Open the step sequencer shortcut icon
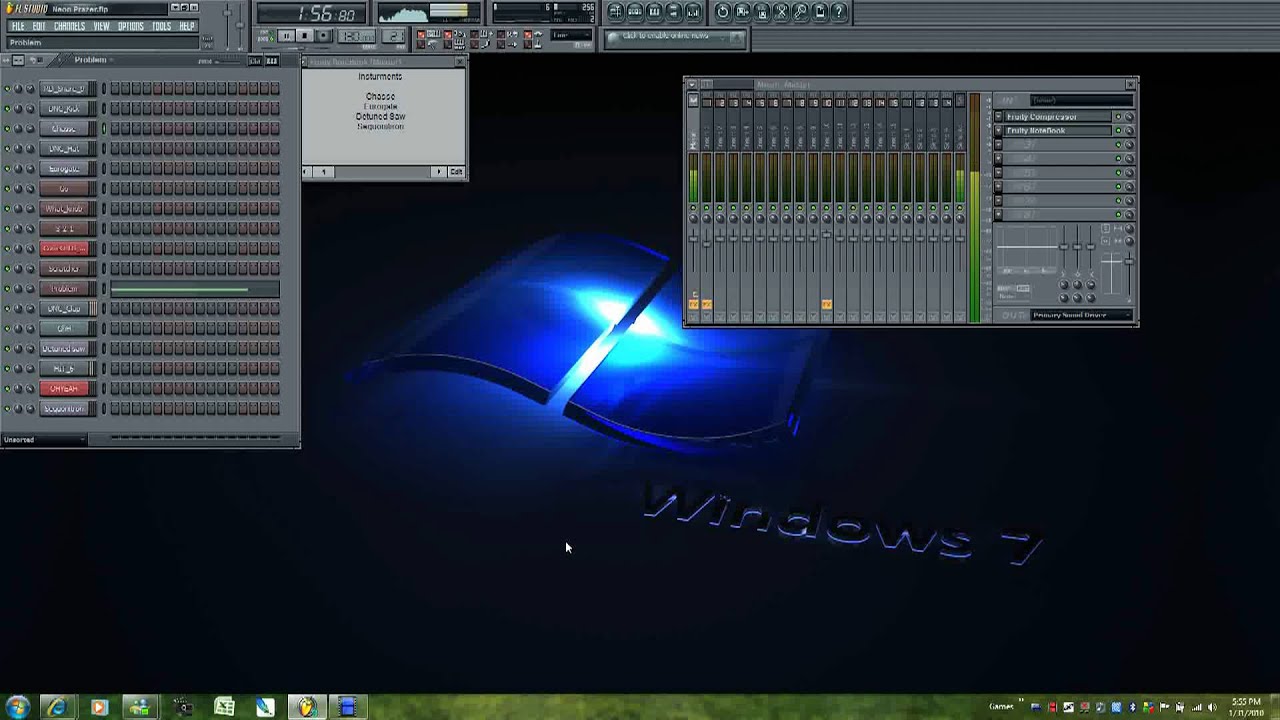 click(635, 12)
